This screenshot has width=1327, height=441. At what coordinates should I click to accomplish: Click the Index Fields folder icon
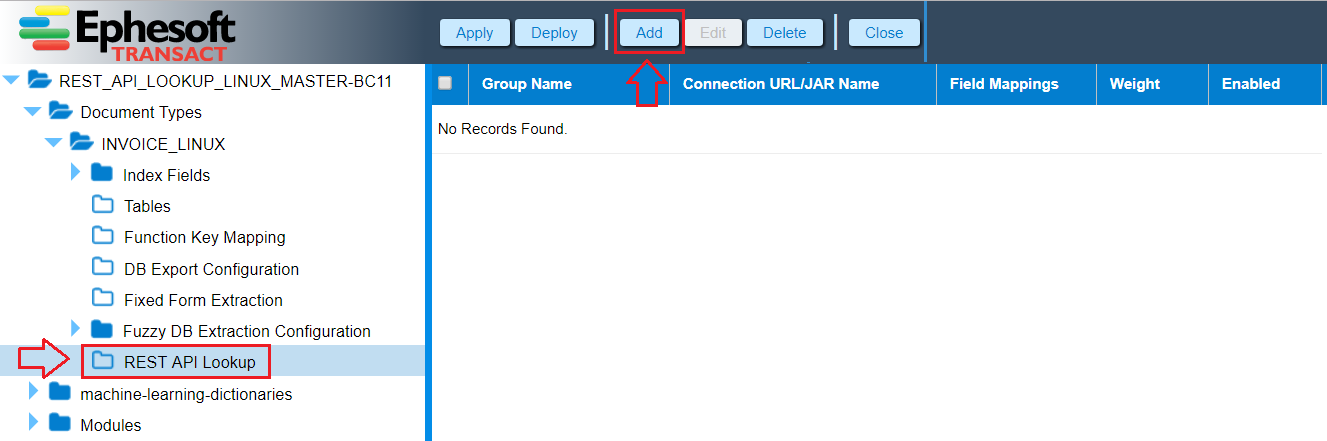click(x=102, y=174)
